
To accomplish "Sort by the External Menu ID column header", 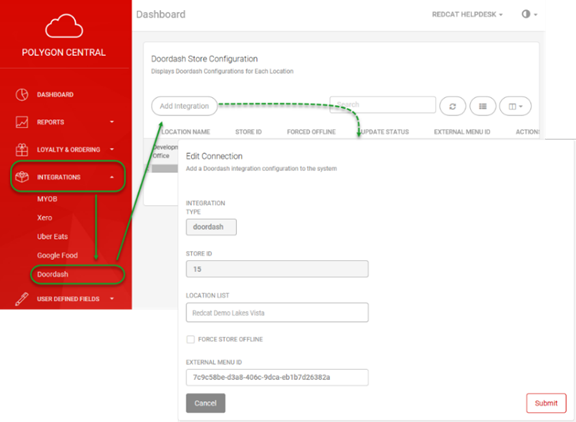I will [x=462, y=132].
